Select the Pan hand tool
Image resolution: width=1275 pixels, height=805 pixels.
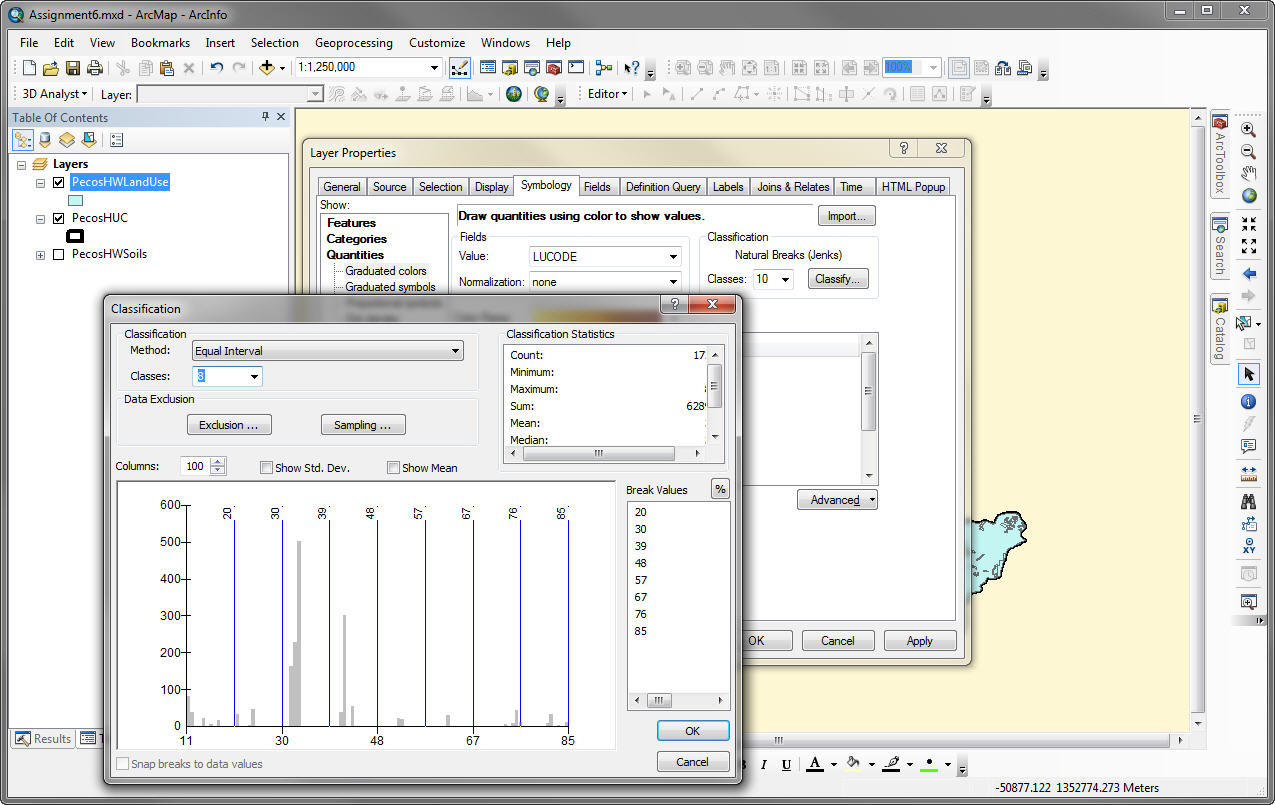[x=1248, y=173]
